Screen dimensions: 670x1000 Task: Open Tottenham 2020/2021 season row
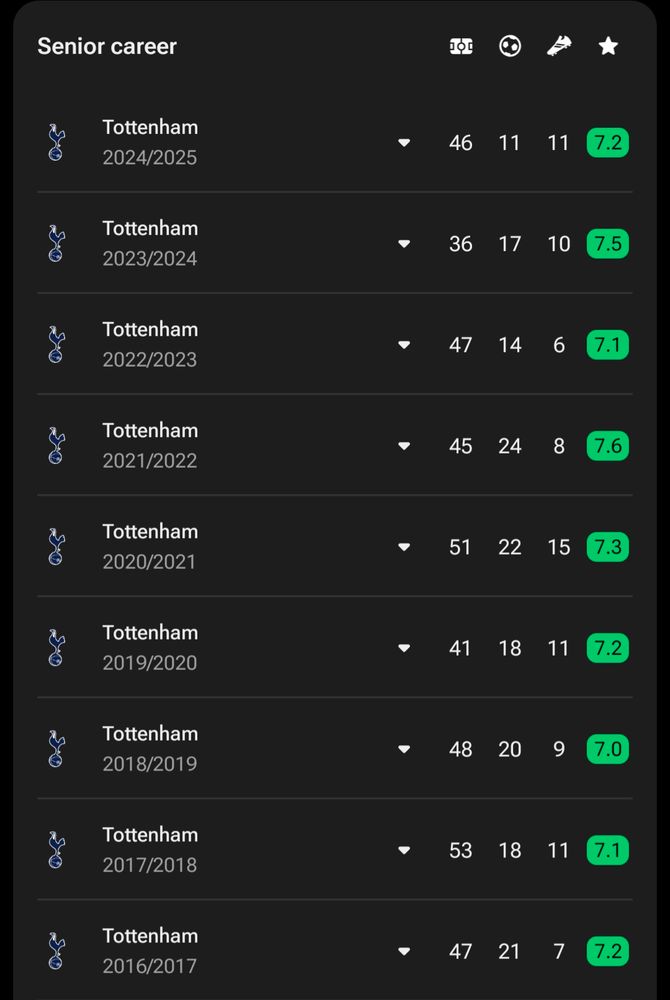click(335, 547)
